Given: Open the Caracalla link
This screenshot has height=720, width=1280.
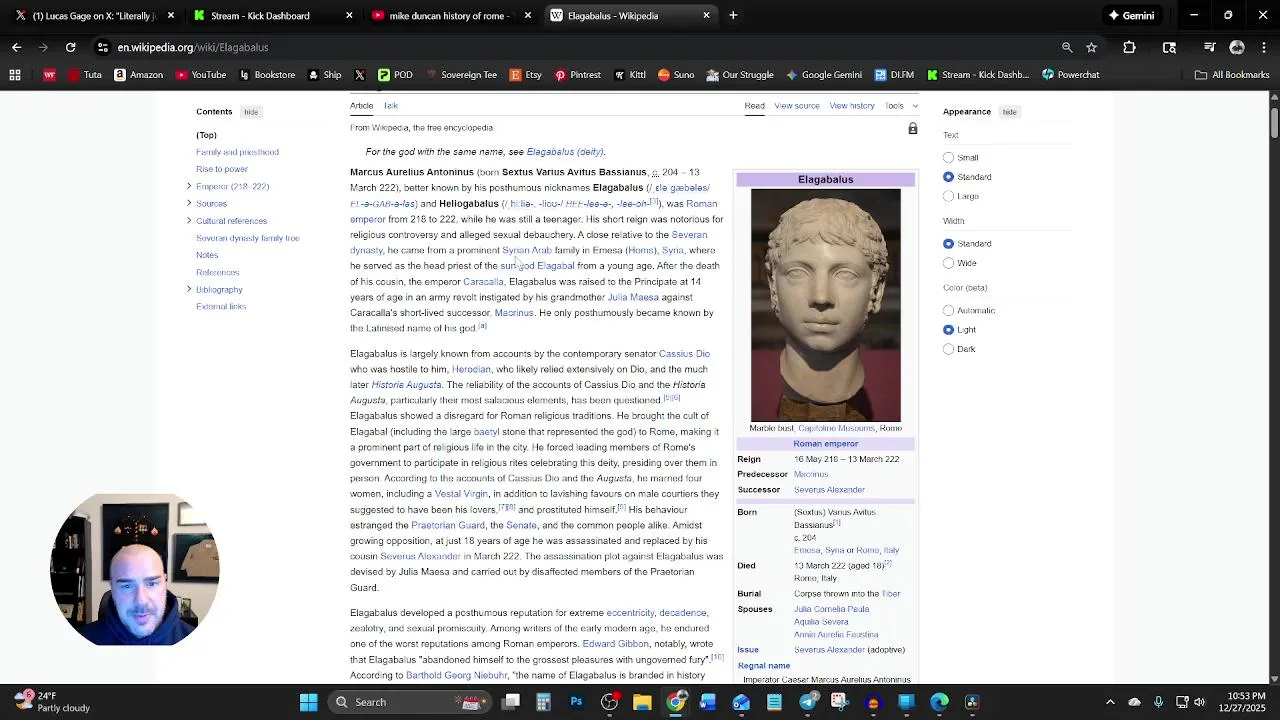Looking at the screenshot, I should click(x=483, y=282).
